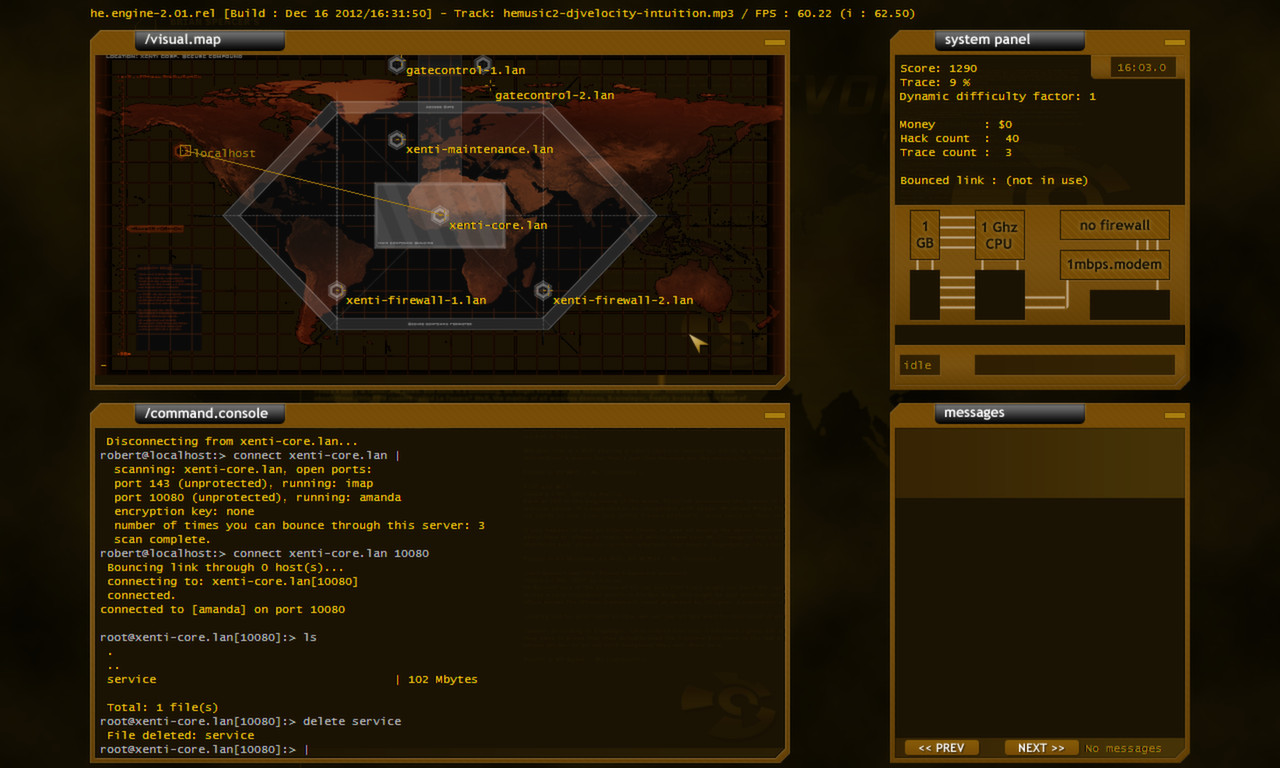The height and width of the screenshot is (768, 1280).
Task: Select the 1 Ghz CPU hardware icon
Action: [998, 234]
